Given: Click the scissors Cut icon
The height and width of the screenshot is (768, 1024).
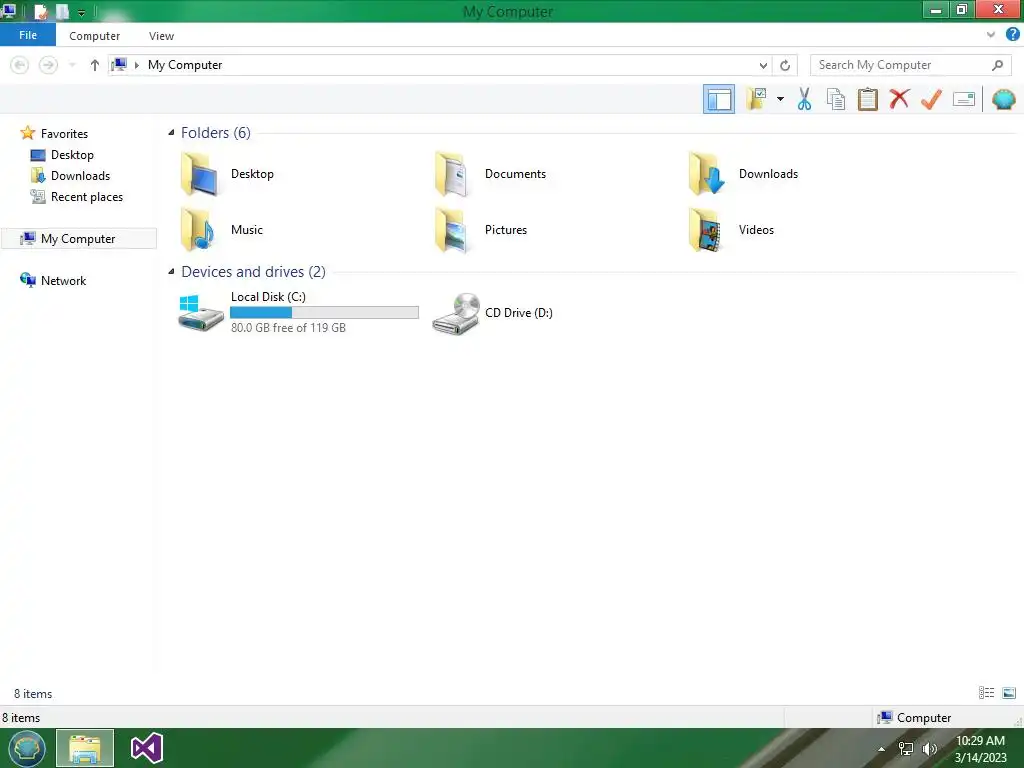Looking at the screenshot, I should pos(804,99).
